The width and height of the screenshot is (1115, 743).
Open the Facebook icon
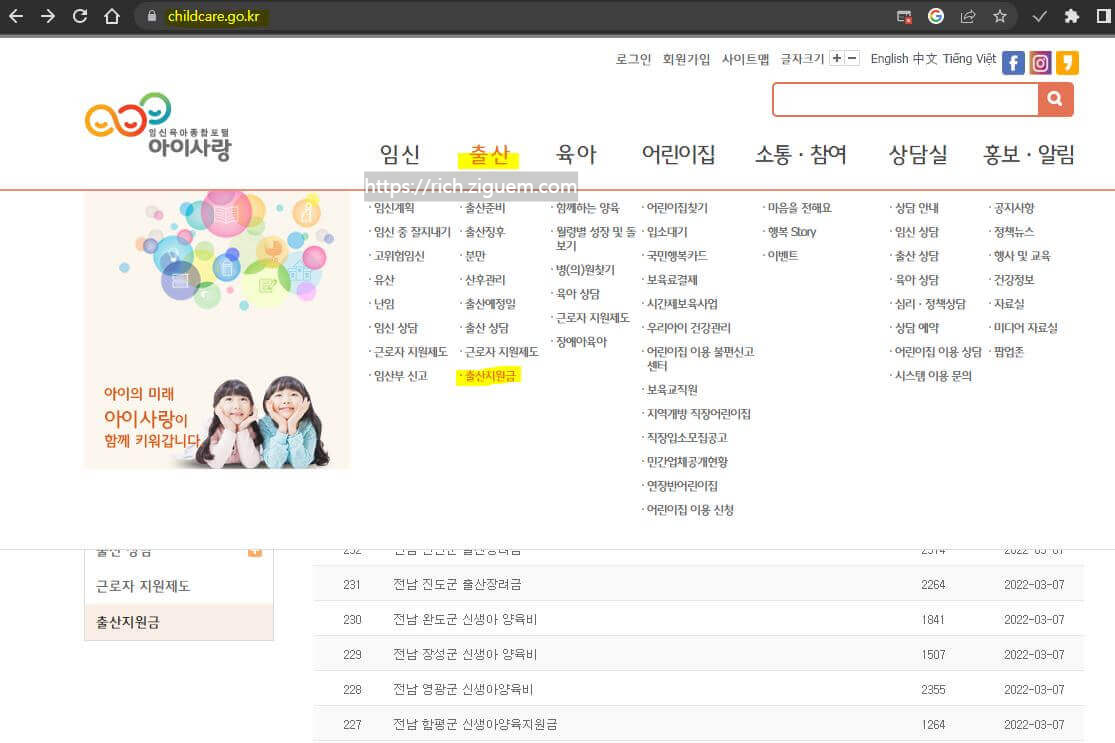point(1012,62)
